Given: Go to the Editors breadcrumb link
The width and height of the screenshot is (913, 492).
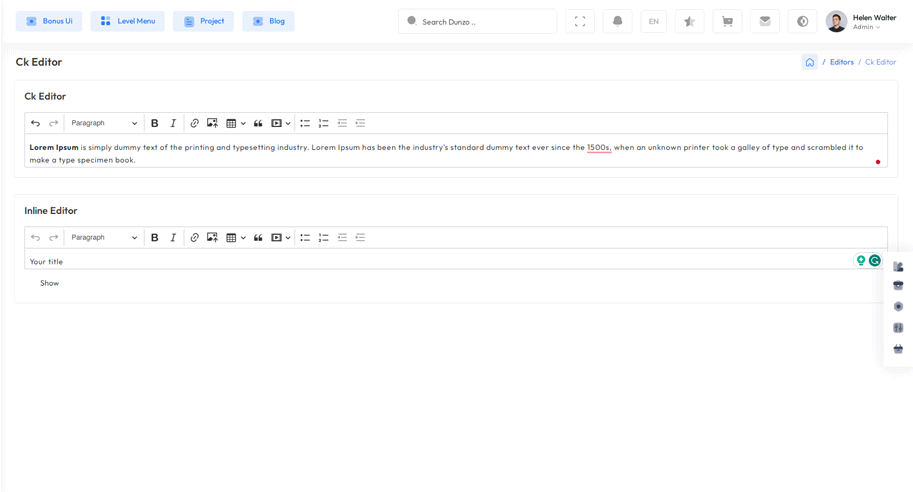Looking at the screenshot, I should [x=841, y=62].
